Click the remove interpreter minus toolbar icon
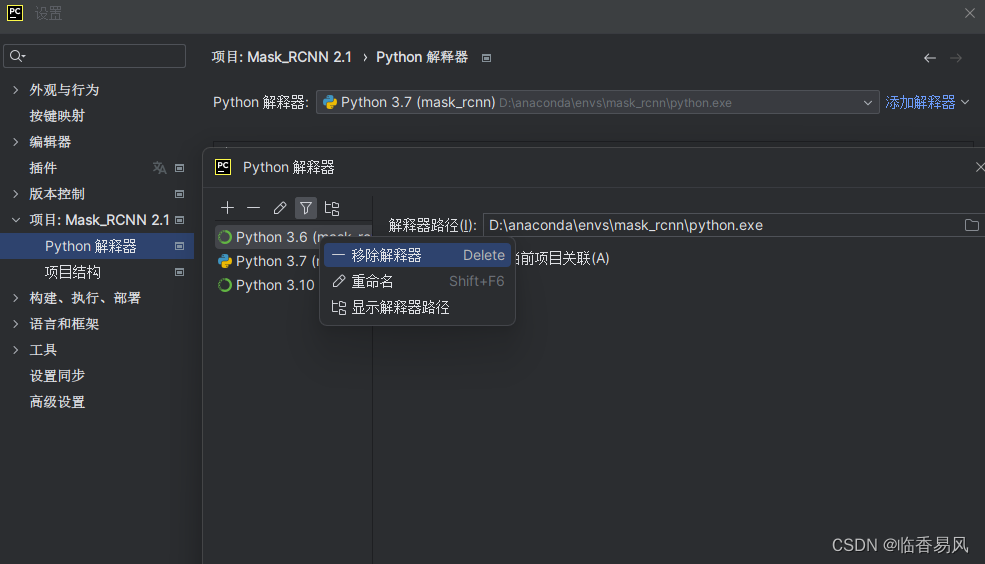The height and width of the screenshot is (564, 985). coord(253,208)
